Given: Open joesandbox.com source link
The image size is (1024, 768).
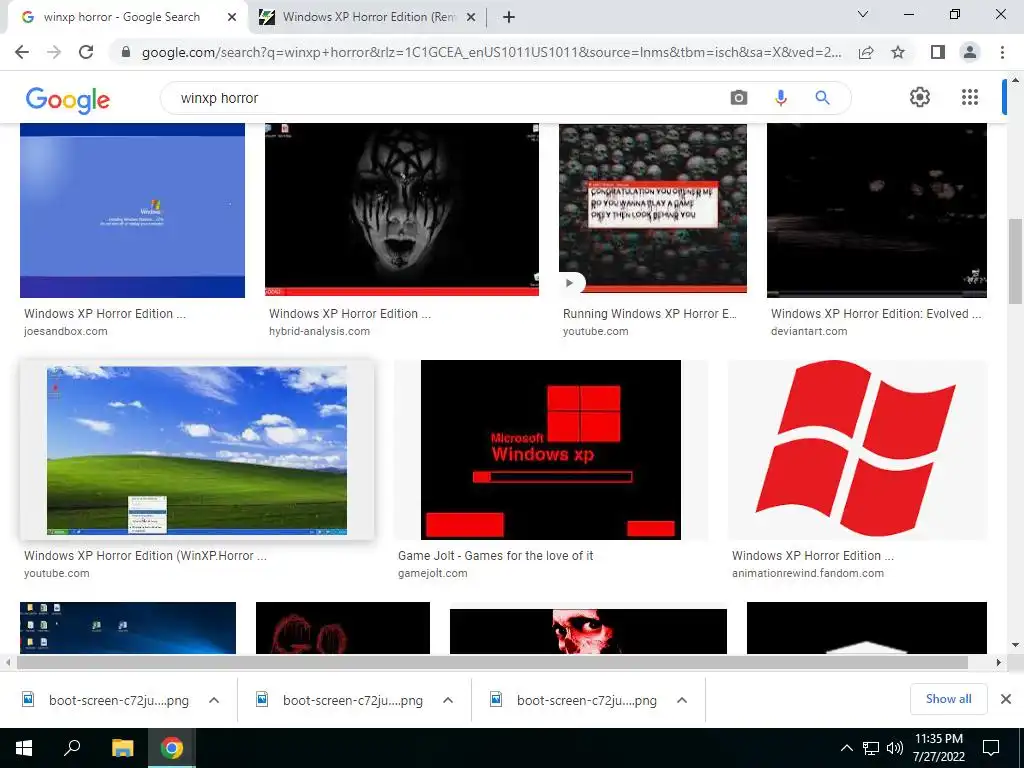Looking at the screenshot, I should (x=65, y=331).
